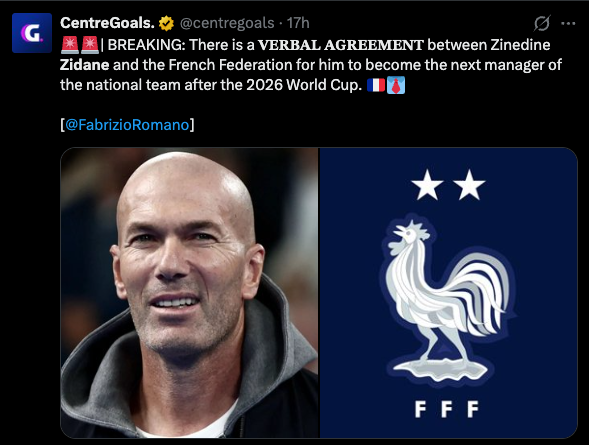The width and height of the screenshot is (589, 445).
Task: Follow the @FabrizioRomano mention link
Action: point(127,125)
